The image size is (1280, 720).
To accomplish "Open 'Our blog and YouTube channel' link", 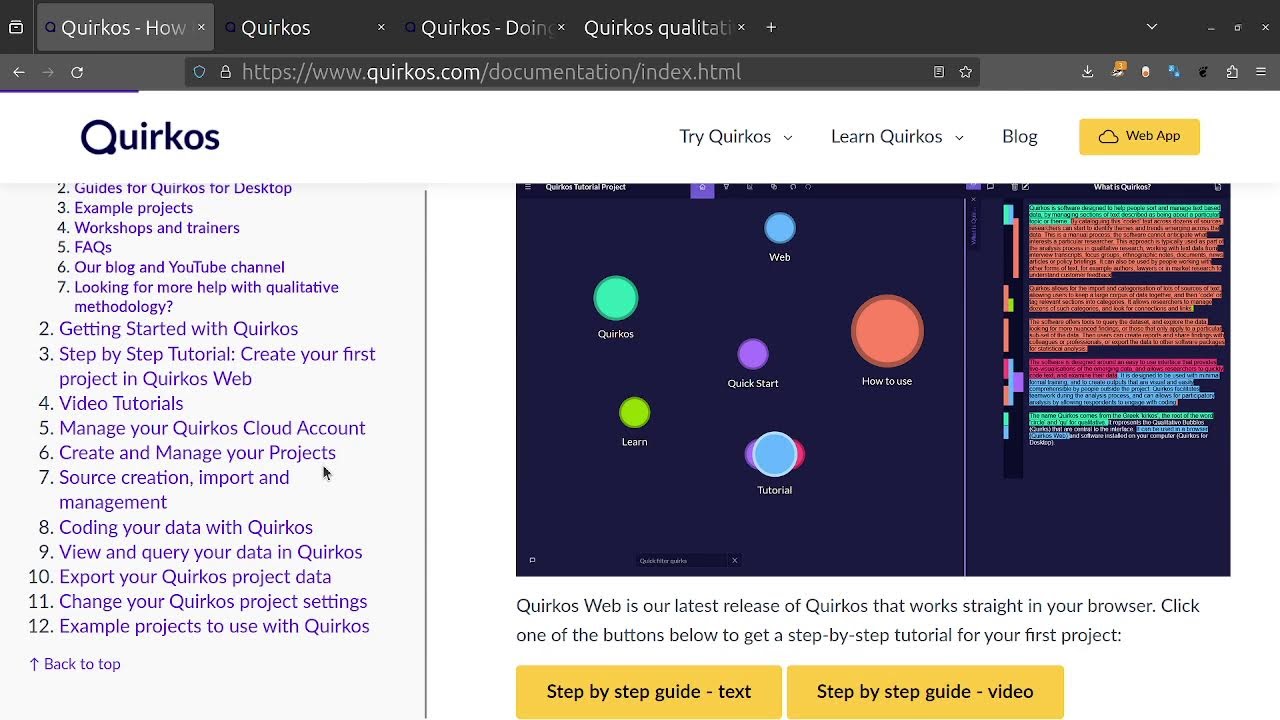I will click(x=179, y=267).
